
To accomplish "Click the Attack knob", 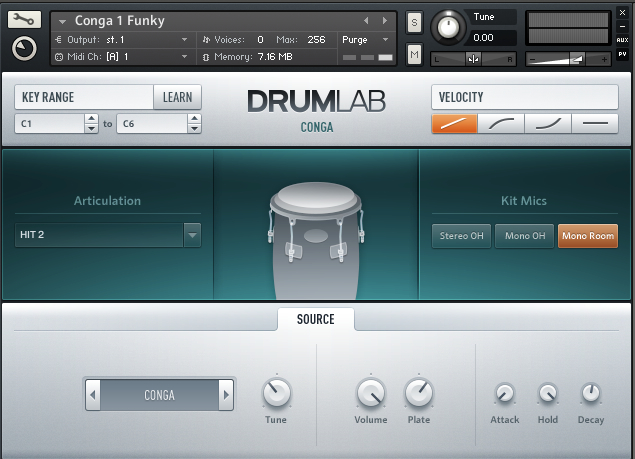I will pyautogui.click(x=505, y=393).
